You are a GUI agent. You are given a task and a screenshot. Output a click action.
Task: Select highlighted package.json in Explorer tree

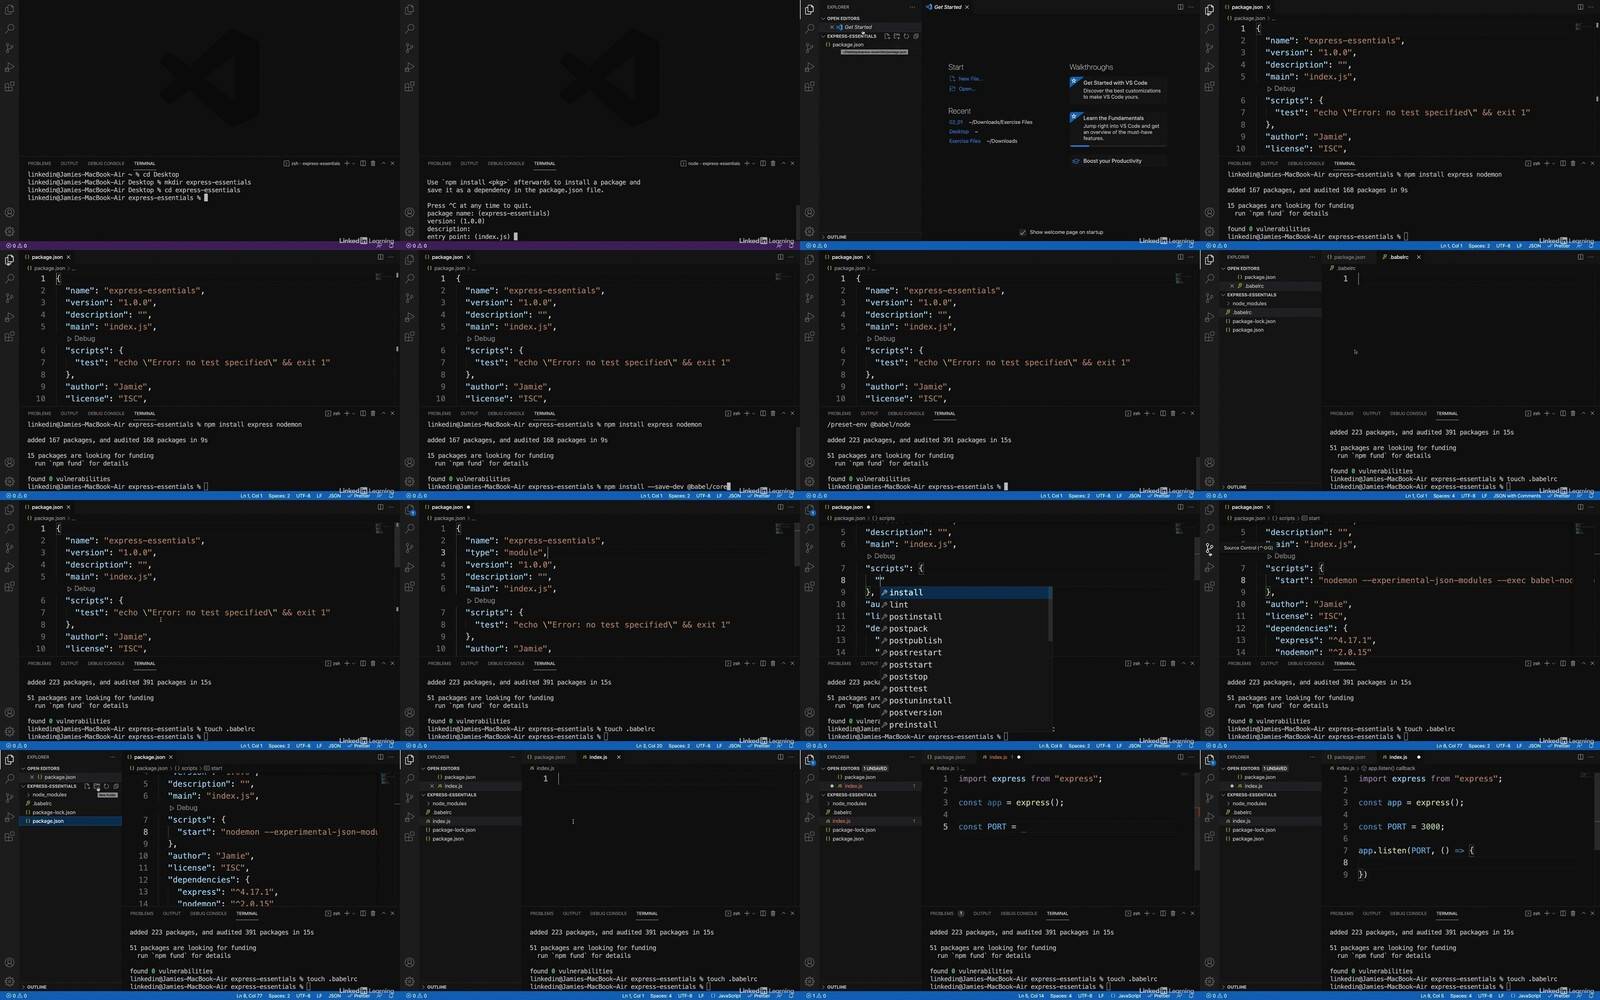click(48, 821)
